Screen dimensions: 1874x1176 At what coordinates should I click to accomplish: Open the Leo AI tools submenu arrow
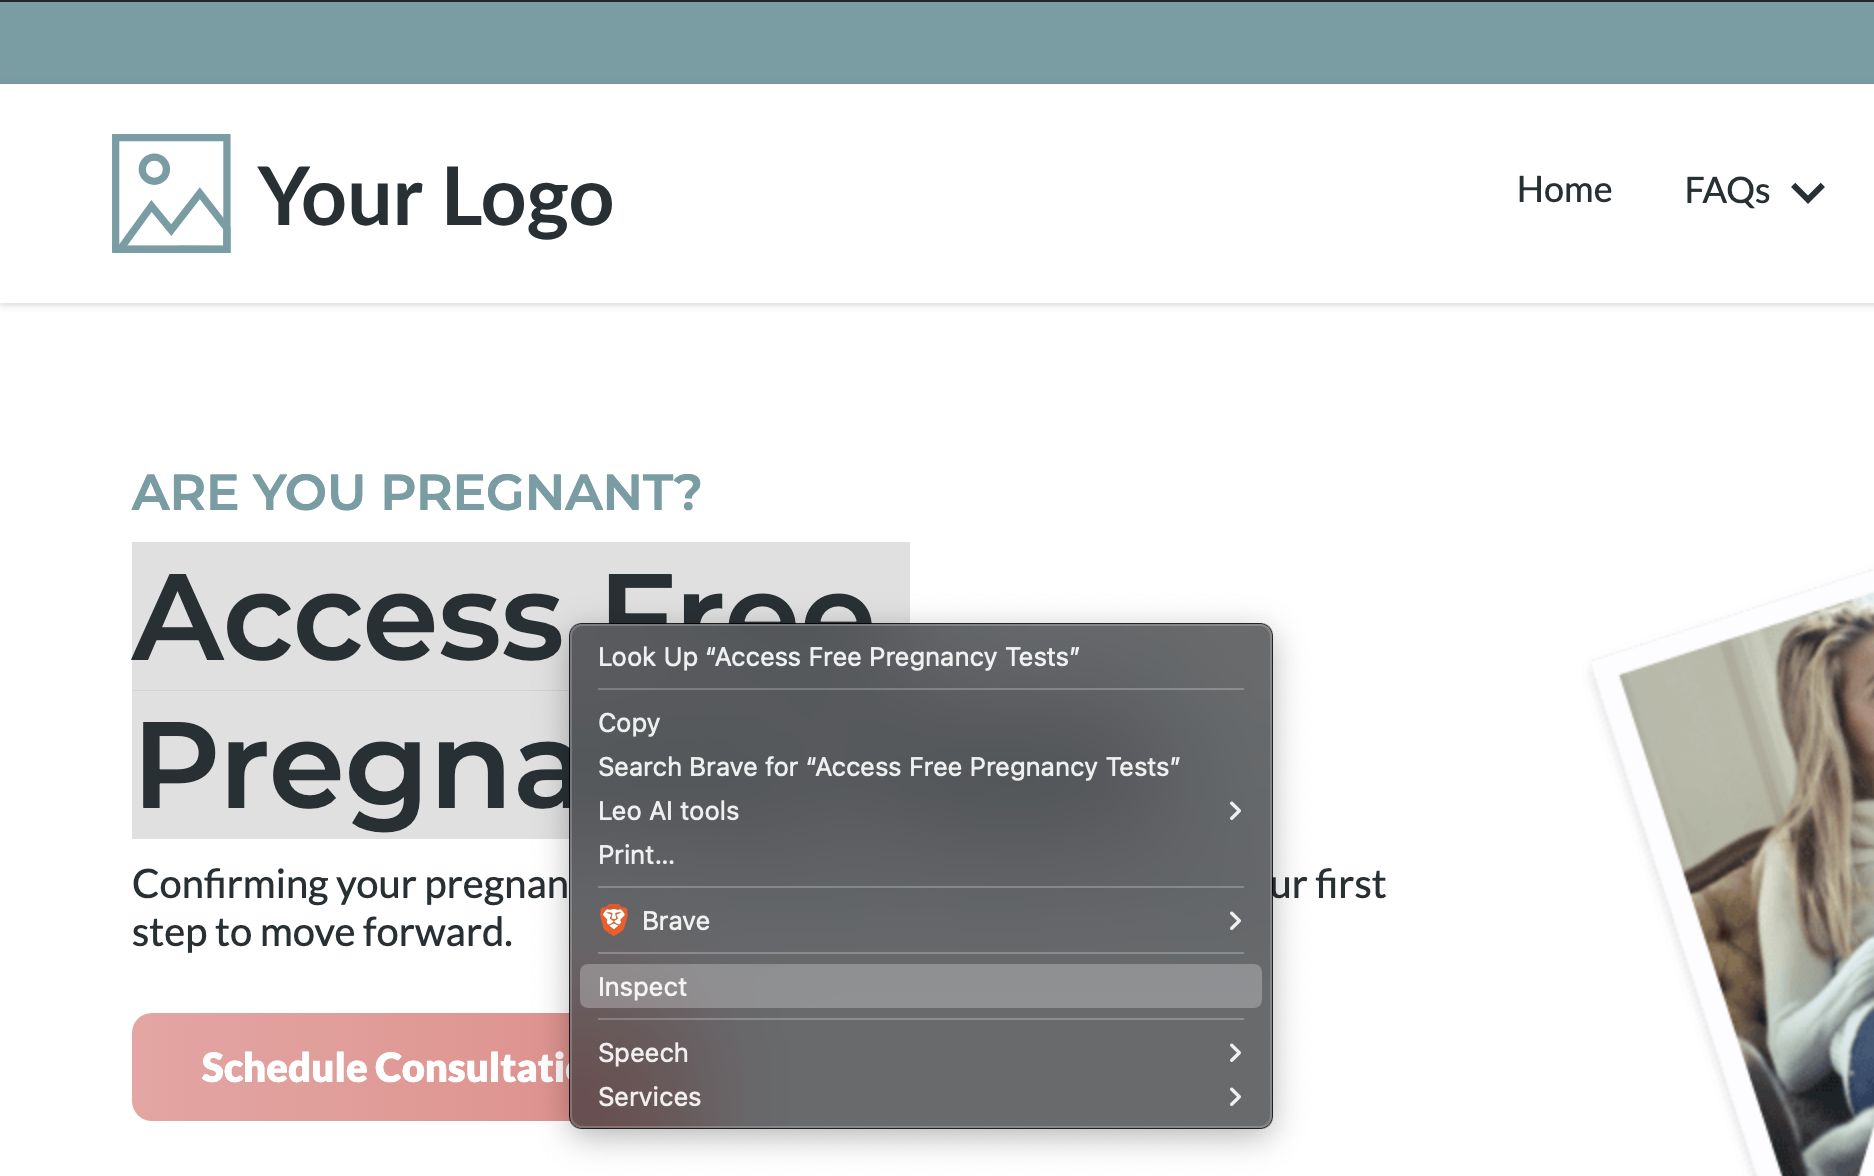tap(1235, 811)
